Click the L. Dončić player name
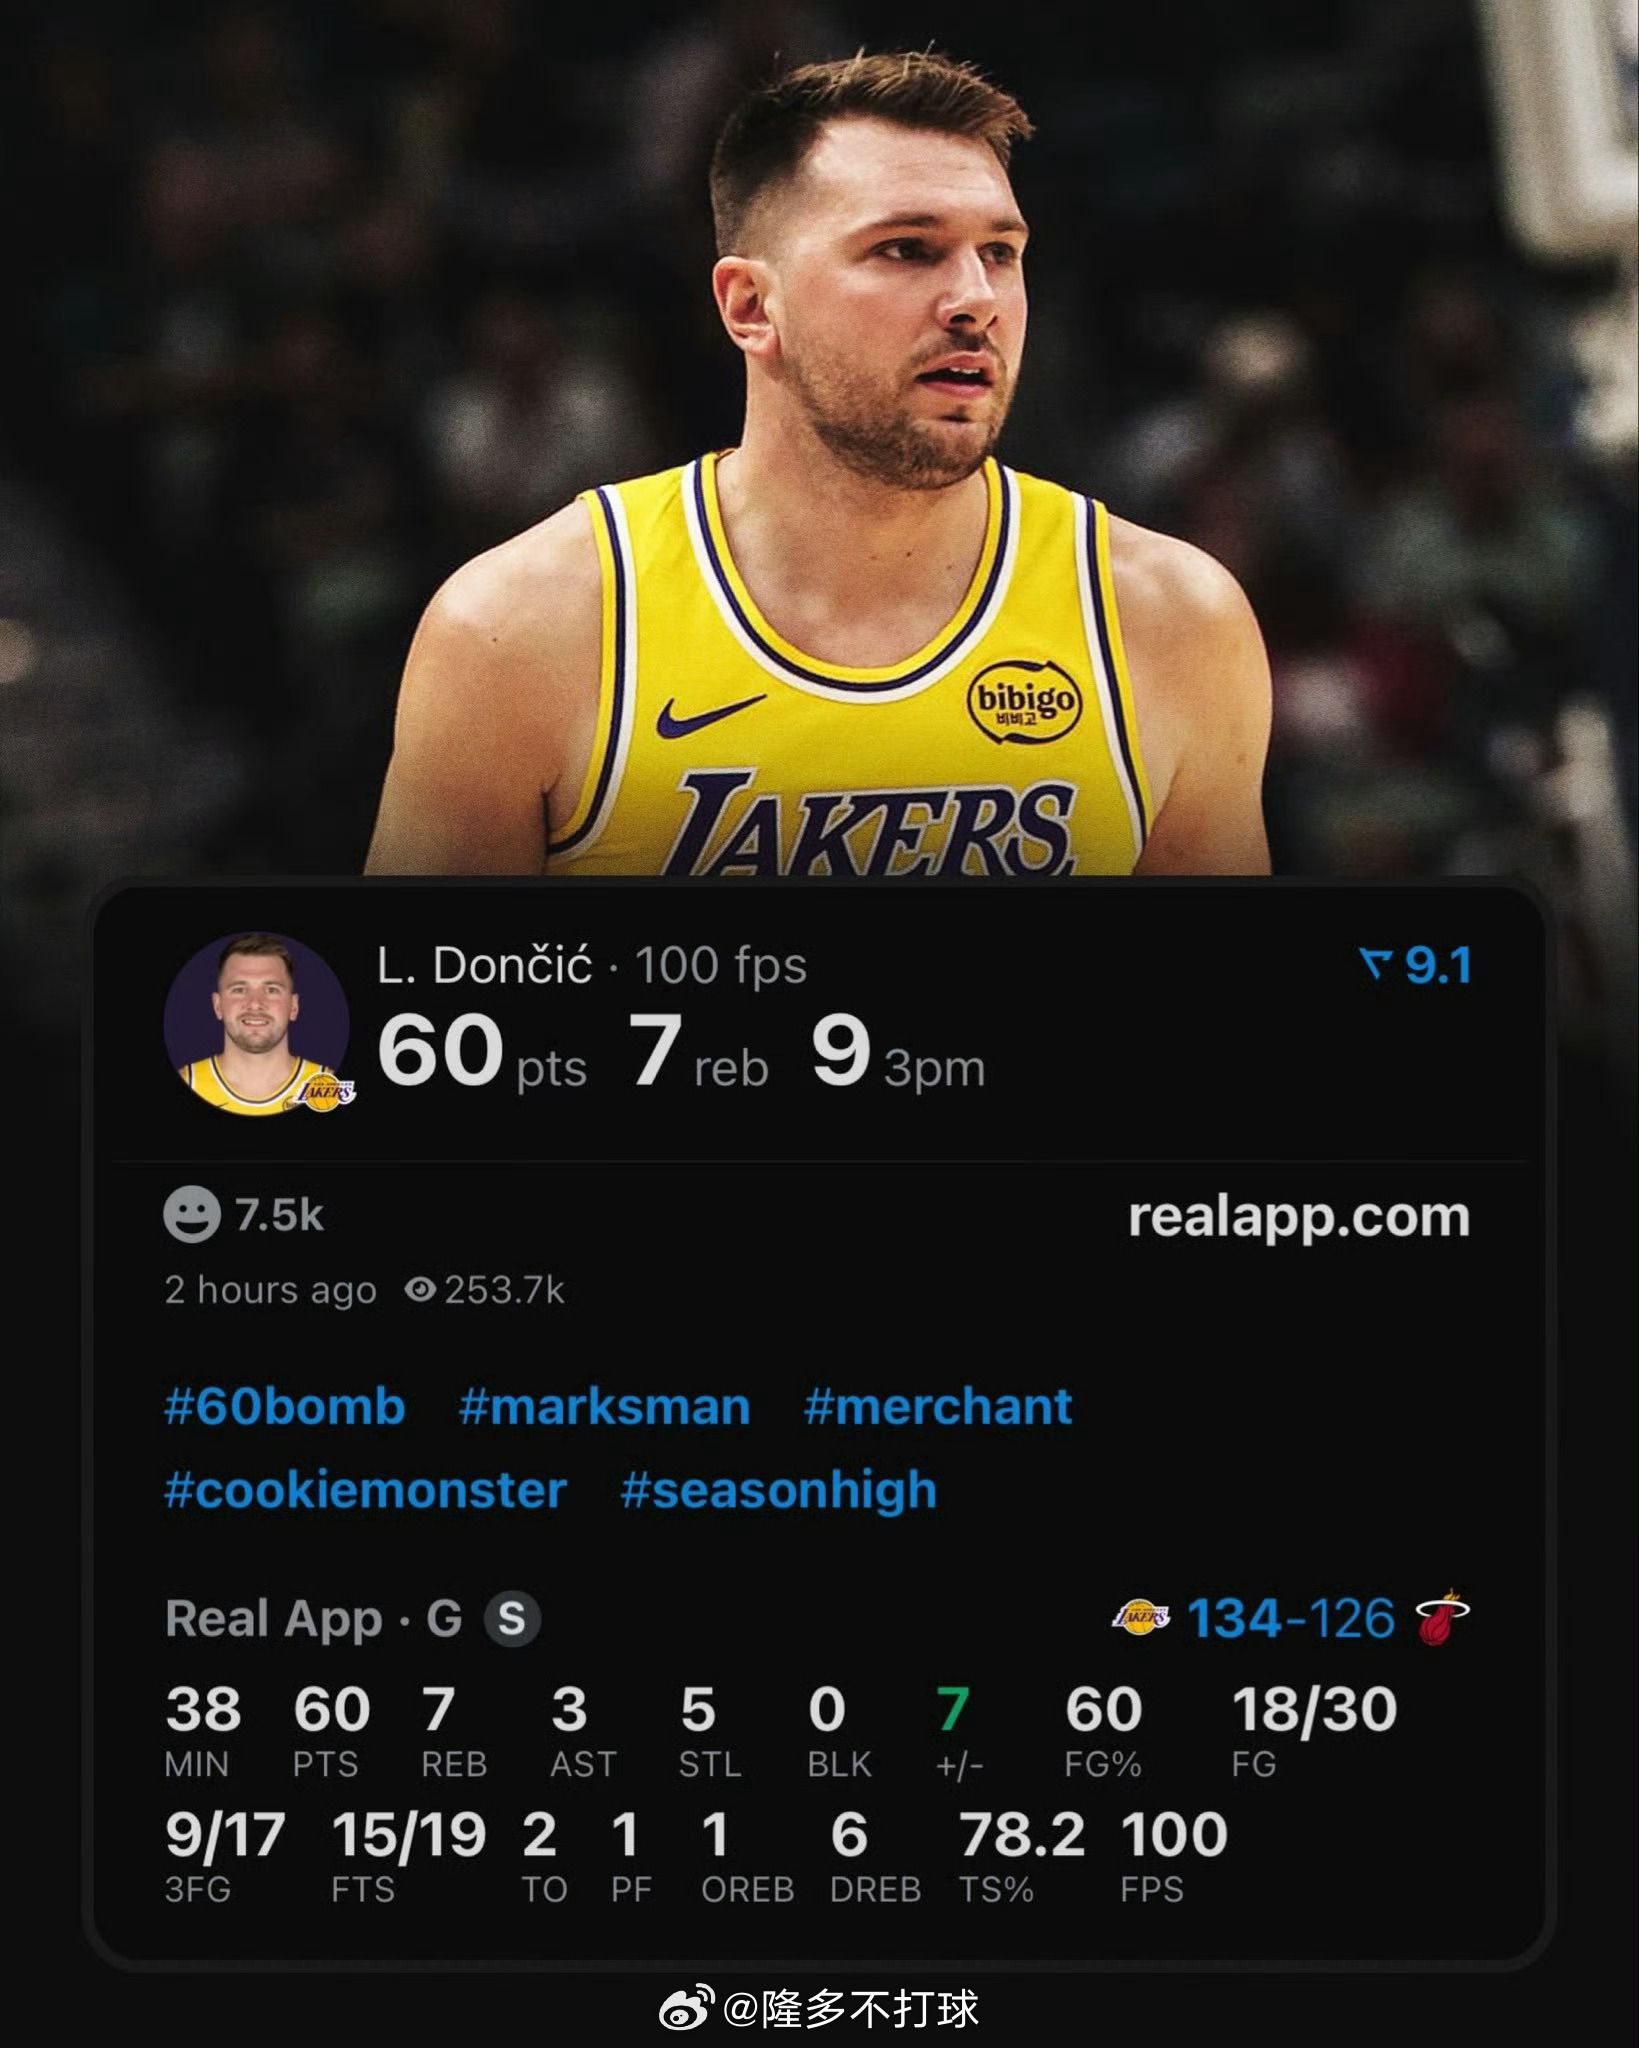The height and width of the screenshot is (2048, 1639). pos(485,966)
